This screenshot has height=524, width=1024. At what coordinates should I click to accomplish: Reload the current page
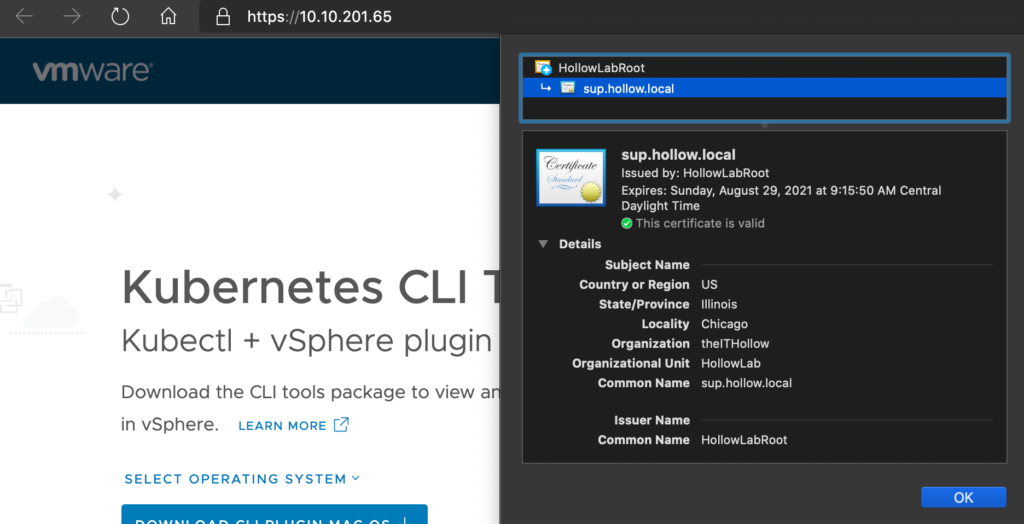click(x=120, y=17)
